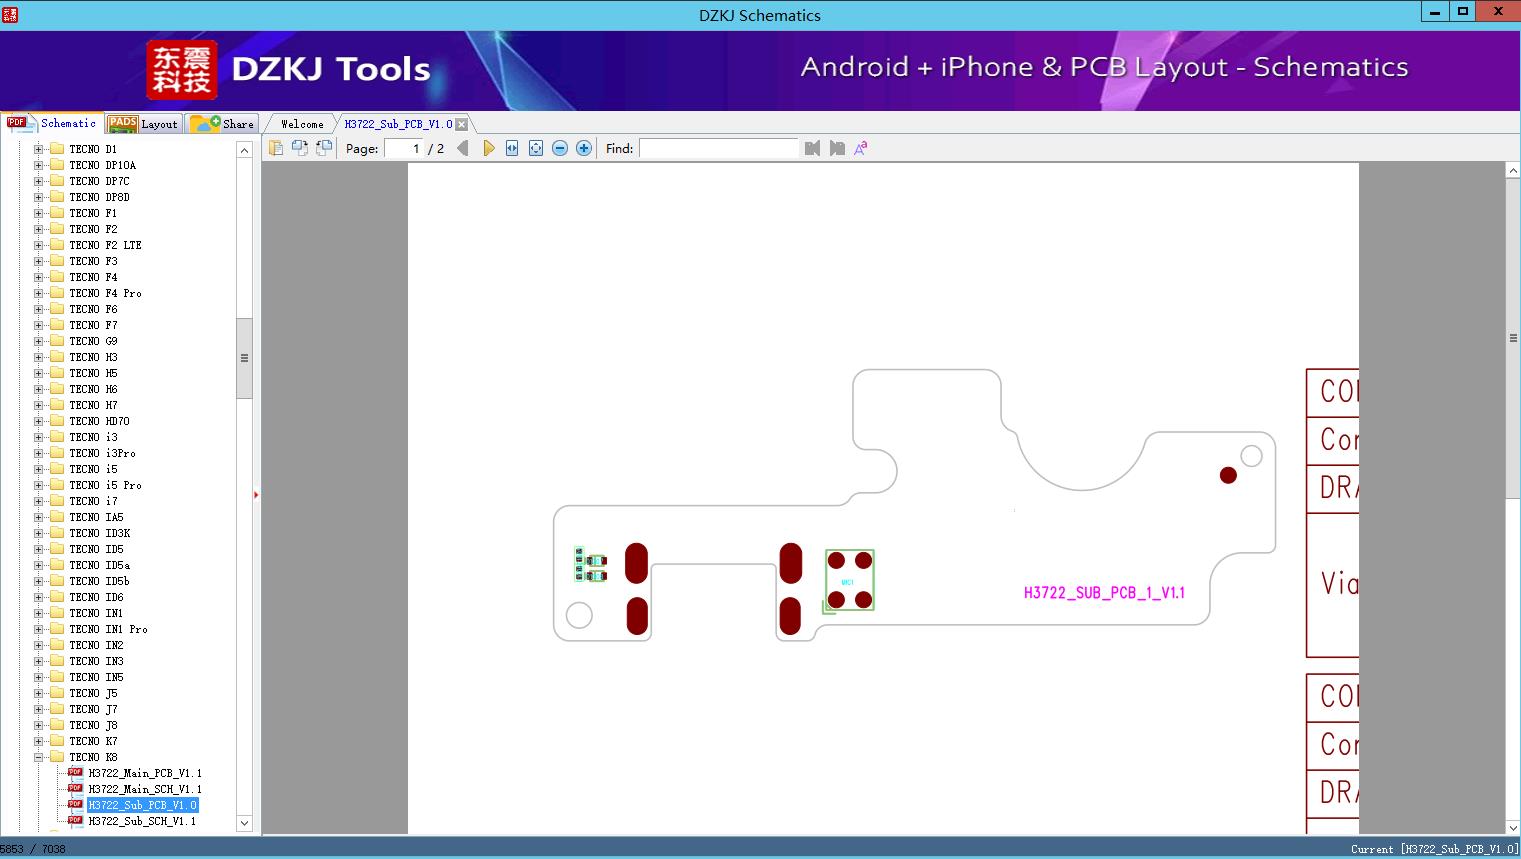Open the Welcome document tab
This screenshot has height=859, width=1521.
point(302,124)
